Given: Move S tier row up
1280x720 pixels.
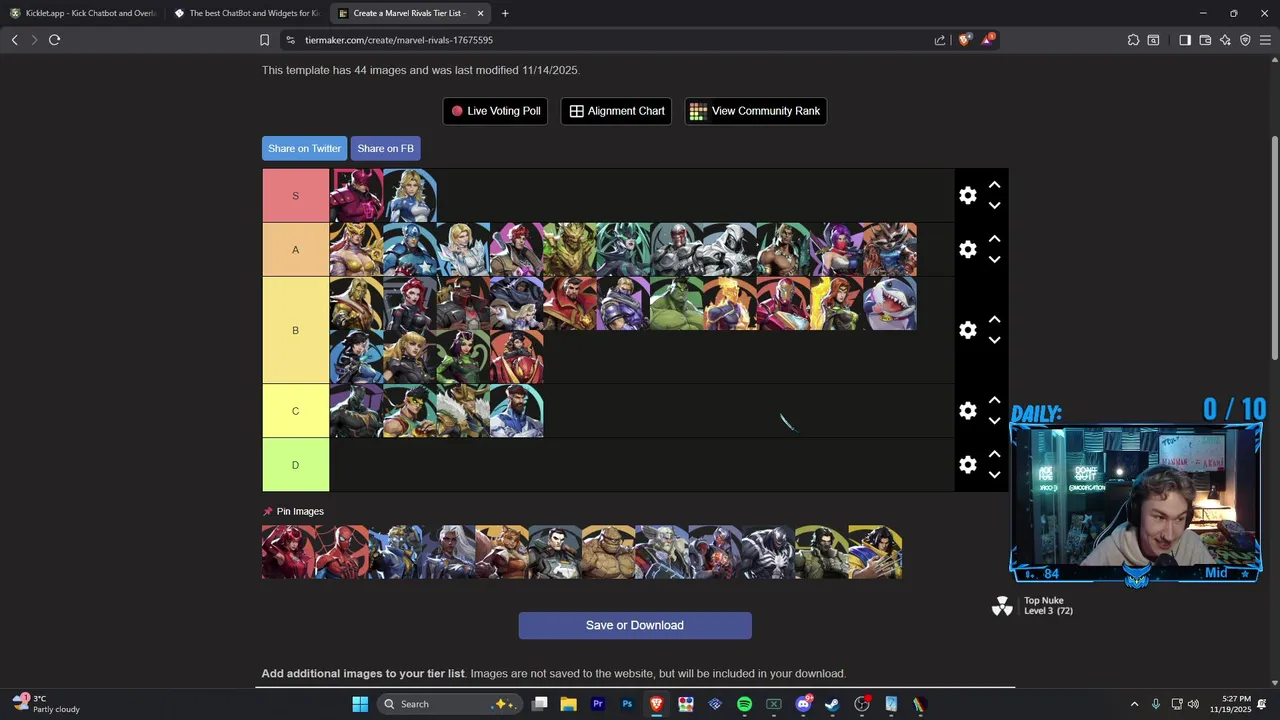Looking at the screenshot, I should coord(994,185).
